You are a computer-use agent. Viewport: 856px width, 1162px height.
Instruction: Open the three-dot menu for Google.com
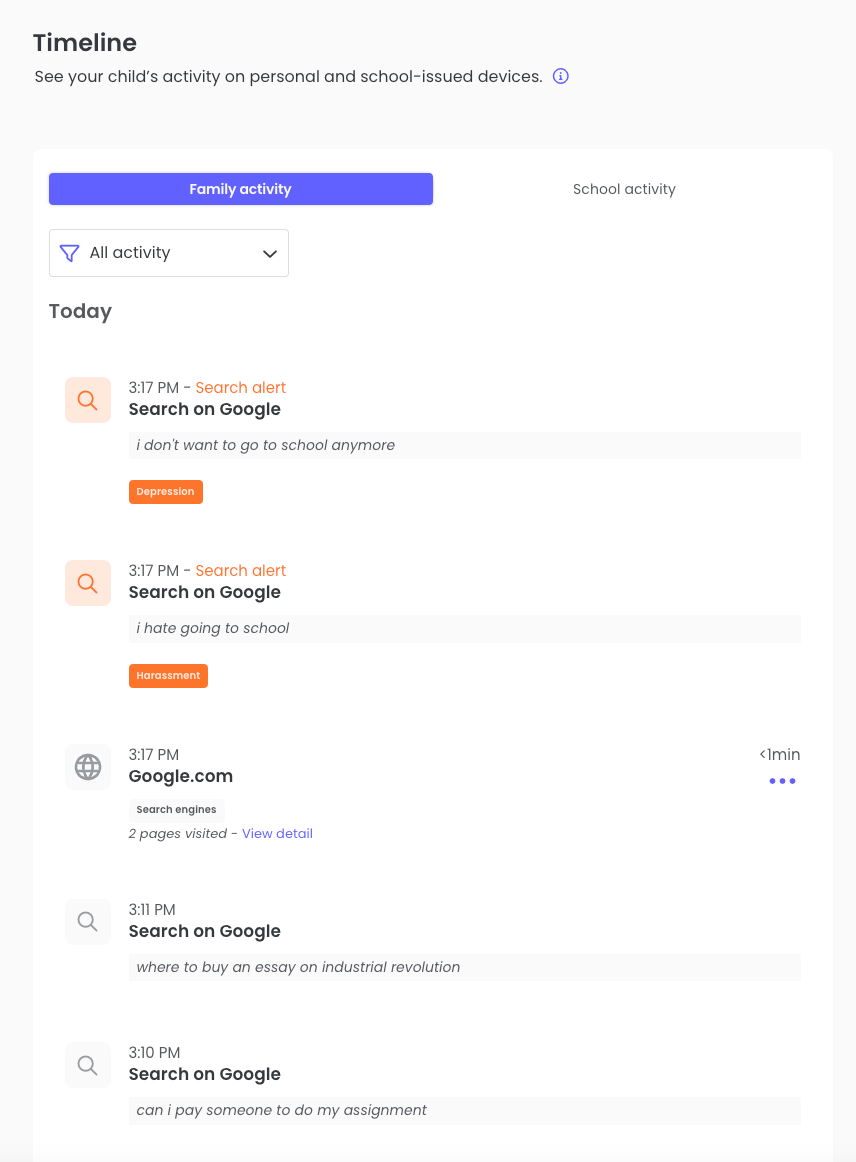(x=782, y=781)
